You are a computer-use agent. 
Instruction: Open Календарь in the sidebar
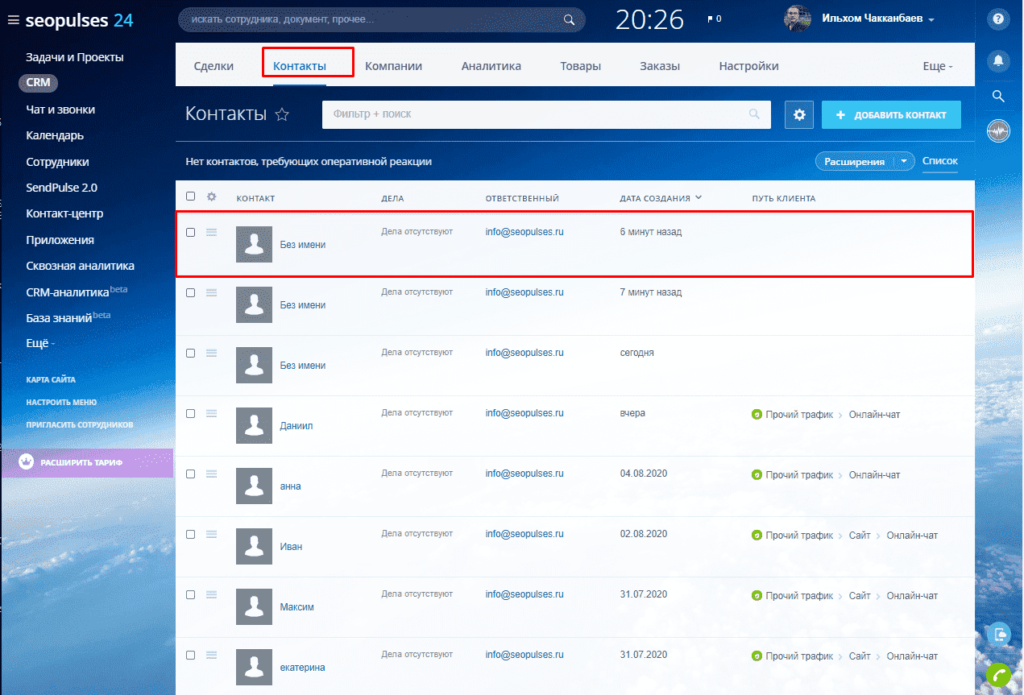(55, 136)
